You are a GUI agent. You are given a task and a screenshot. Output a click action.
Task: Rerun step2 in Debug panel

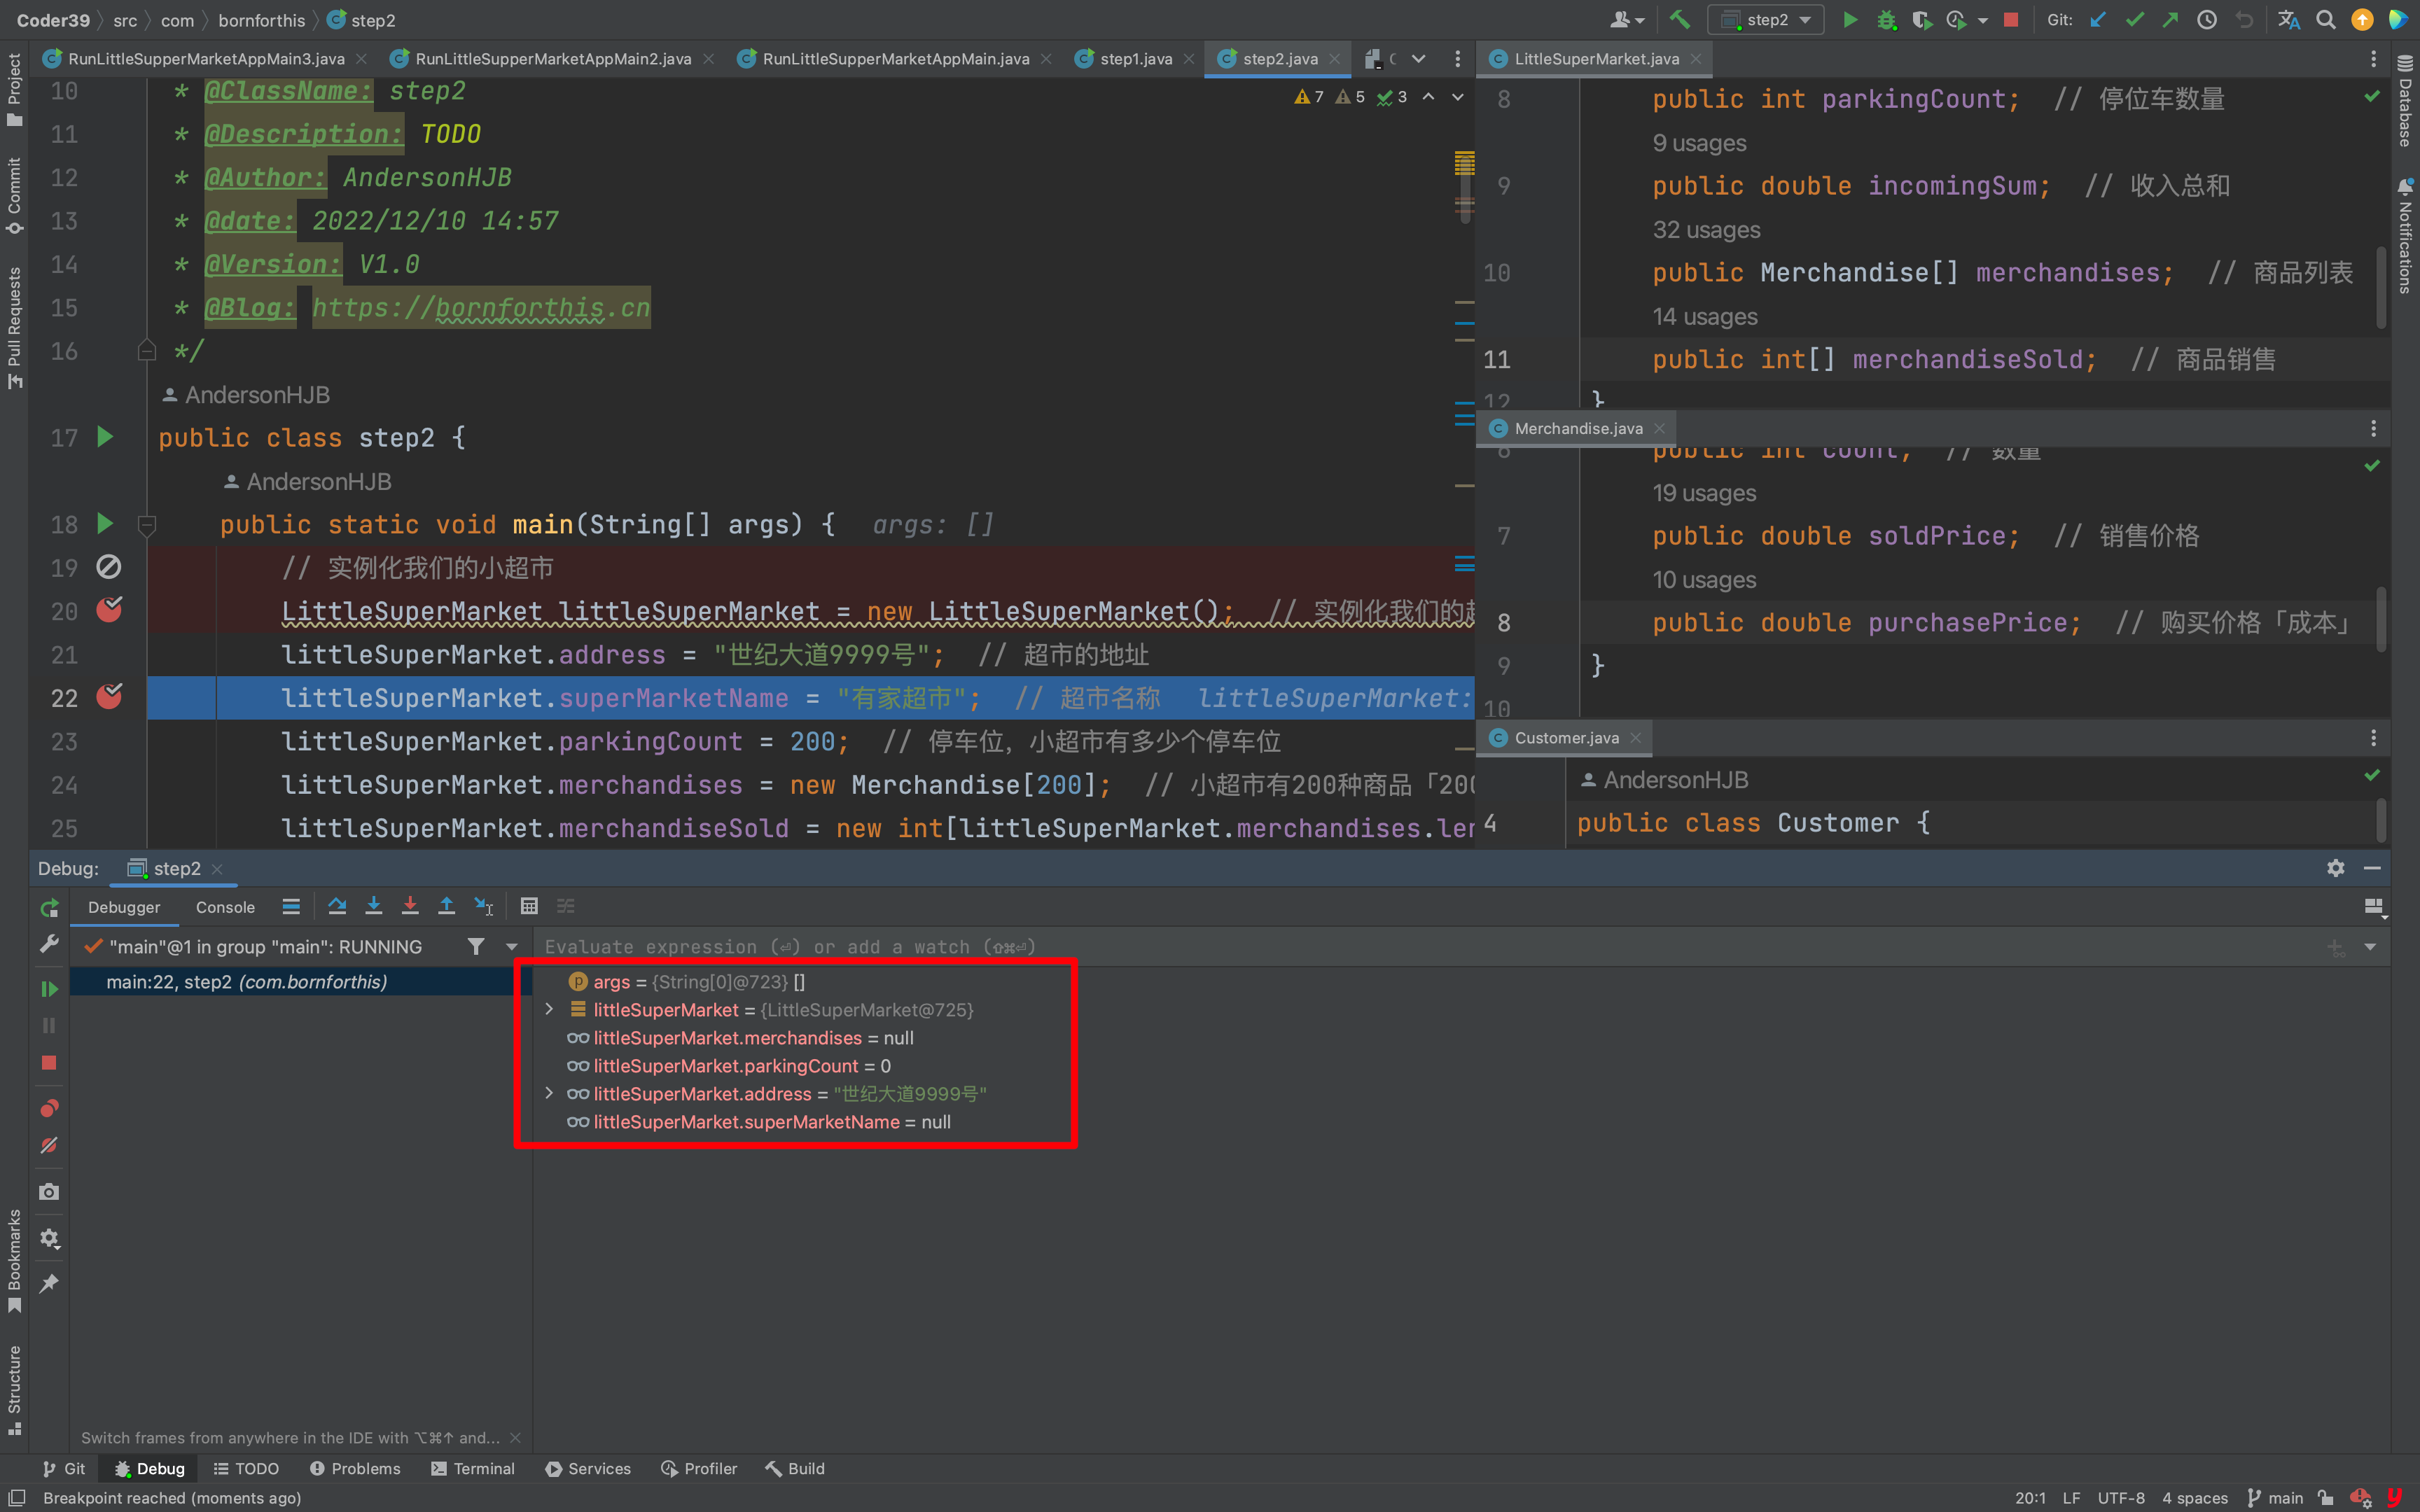pos(49,908)
